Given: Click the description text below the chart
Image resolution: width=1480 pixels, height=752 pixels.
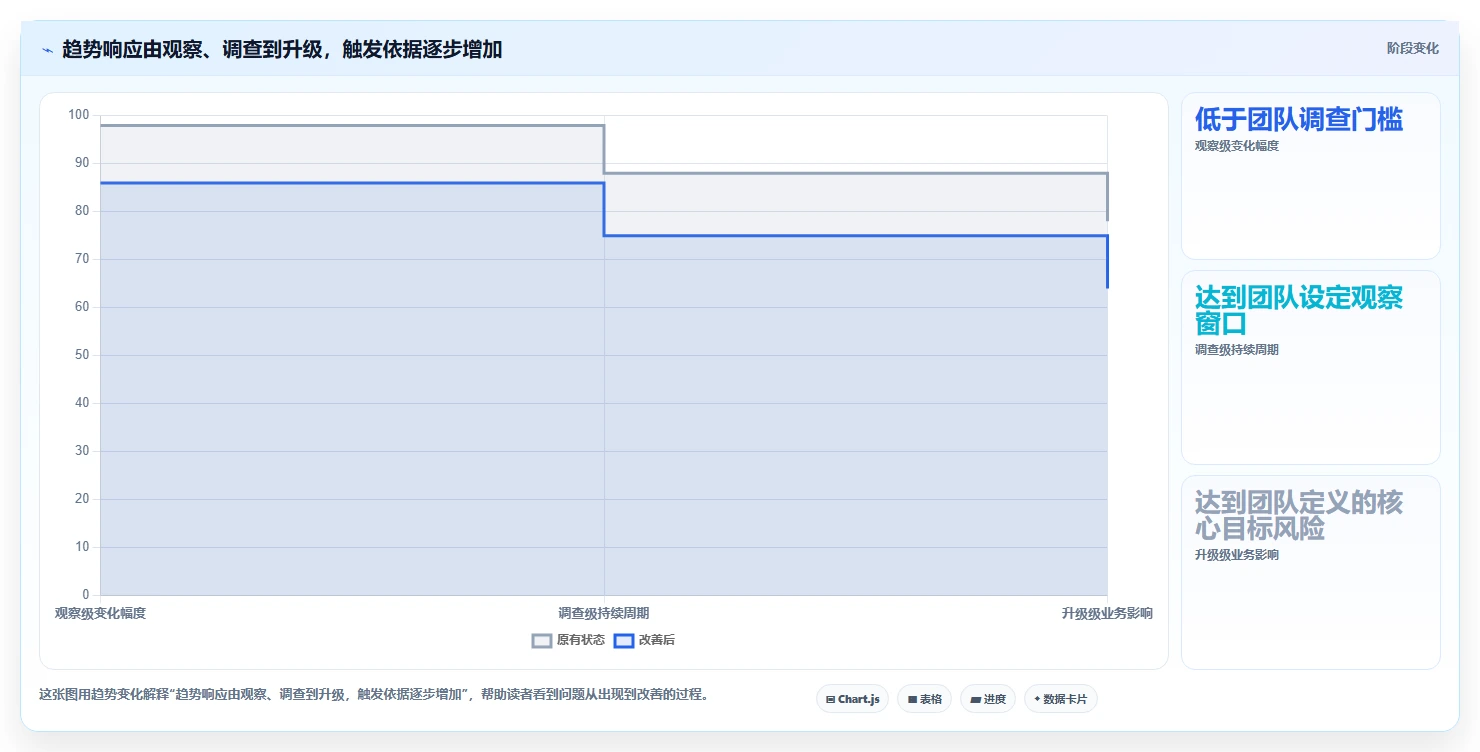Looking at the screenshot, I should click(x=374, y=695).
